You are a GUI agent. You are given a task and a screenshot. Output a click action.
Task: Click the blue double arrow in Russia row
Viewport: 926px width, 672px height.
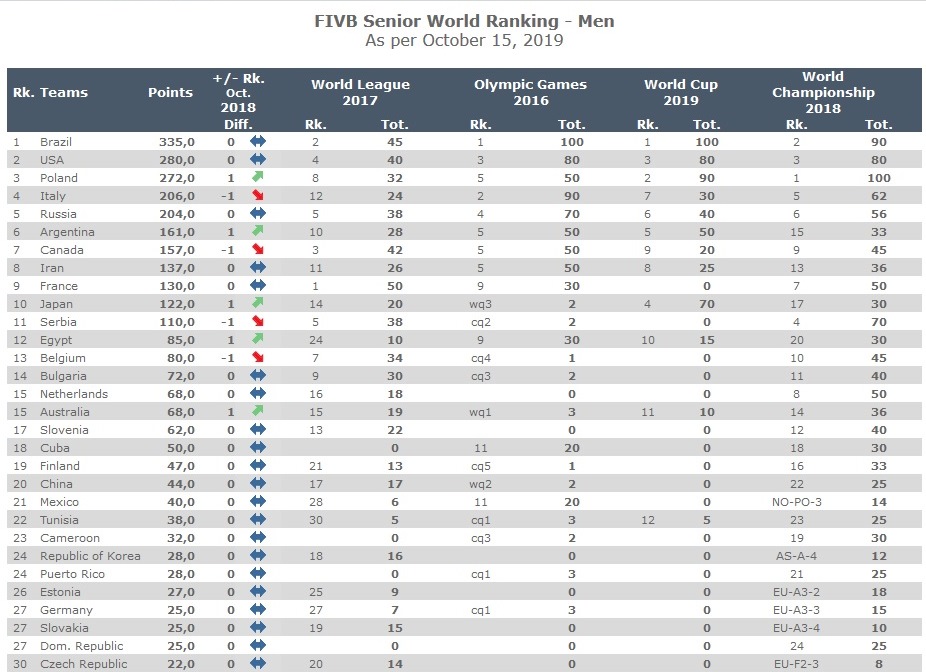pyautogui.click(x=258, y=213)
